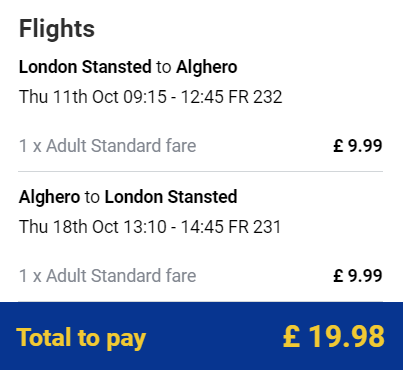Click the return flight's £ 9.99 price
403x370 pixels.
[x=358, y=276]
